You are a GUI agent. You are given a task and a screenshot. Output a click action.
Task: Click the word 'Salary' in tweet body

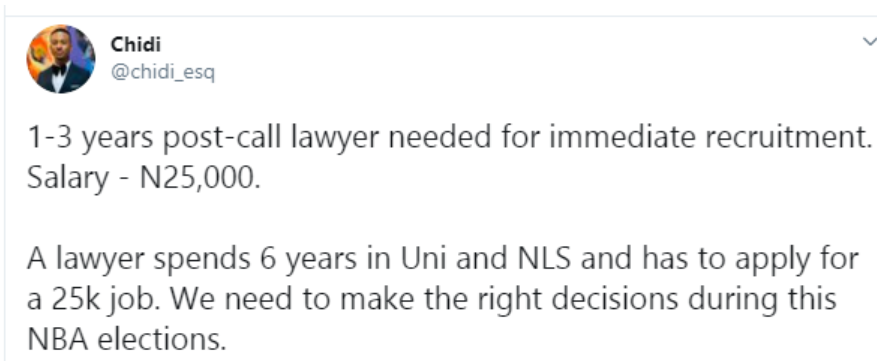(68, 179)
